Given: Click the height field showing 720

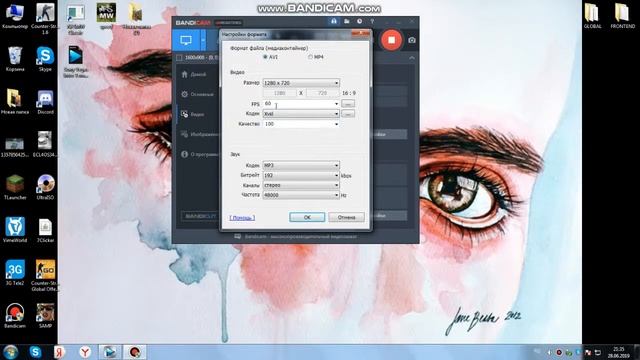Looking at the screenshot, I should coord(322,93).
